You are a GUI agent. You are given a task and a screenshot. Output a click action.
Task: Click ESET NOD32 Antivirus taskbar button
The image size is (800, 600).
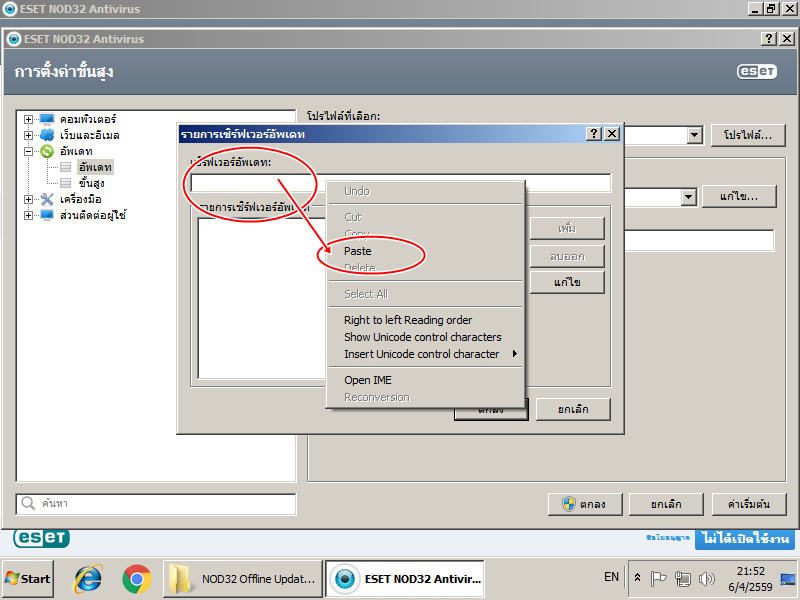click(x=405, y=579)
